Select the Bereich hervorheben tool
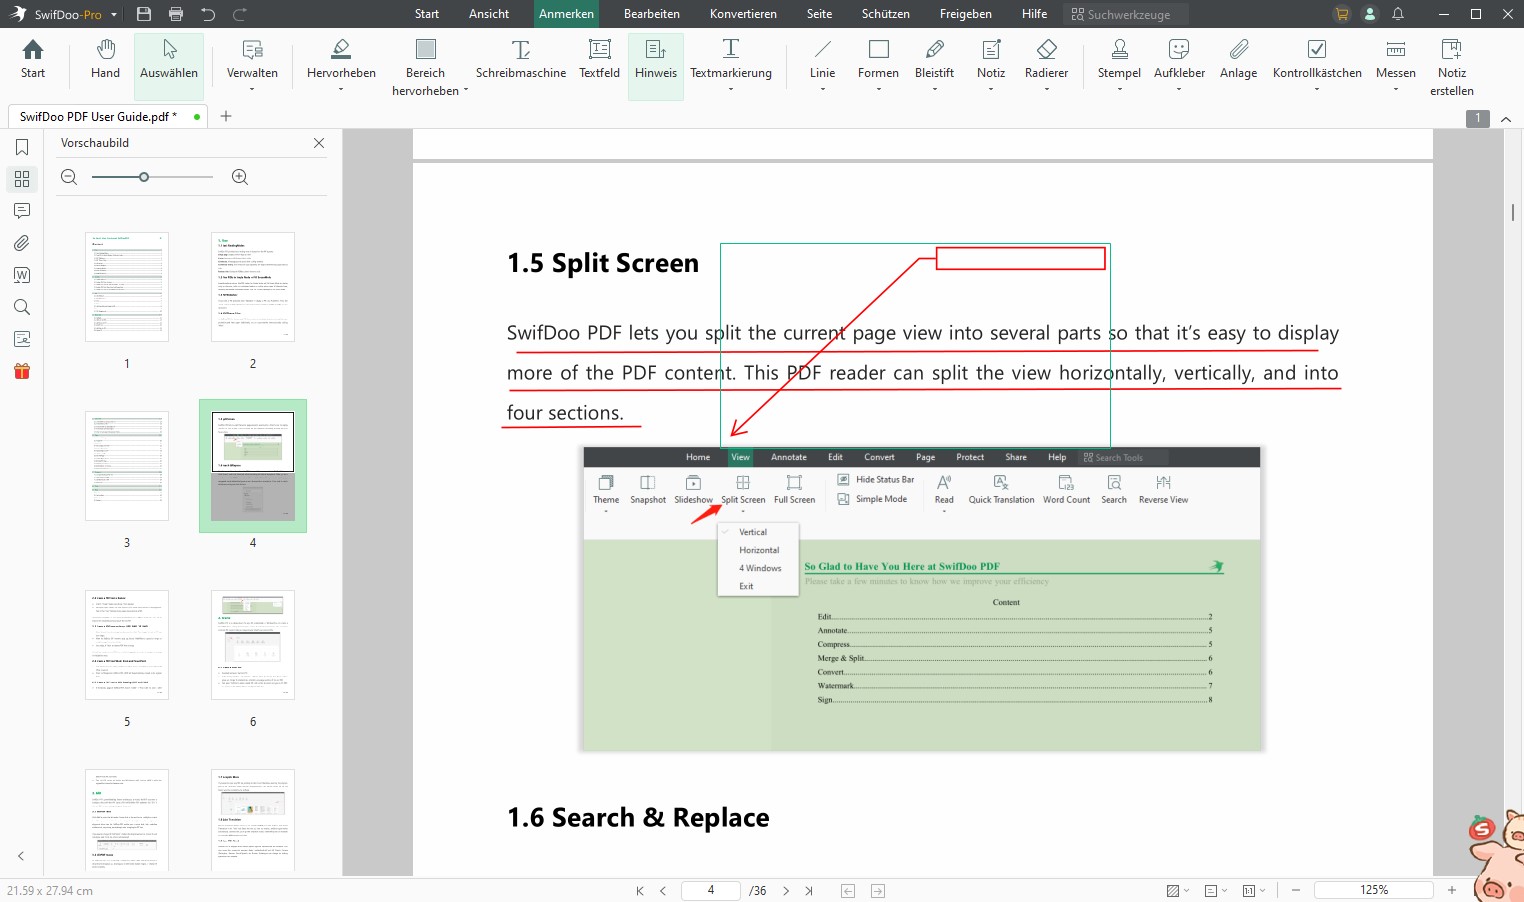Screen dimensions: 1524x902 [426, 66]
